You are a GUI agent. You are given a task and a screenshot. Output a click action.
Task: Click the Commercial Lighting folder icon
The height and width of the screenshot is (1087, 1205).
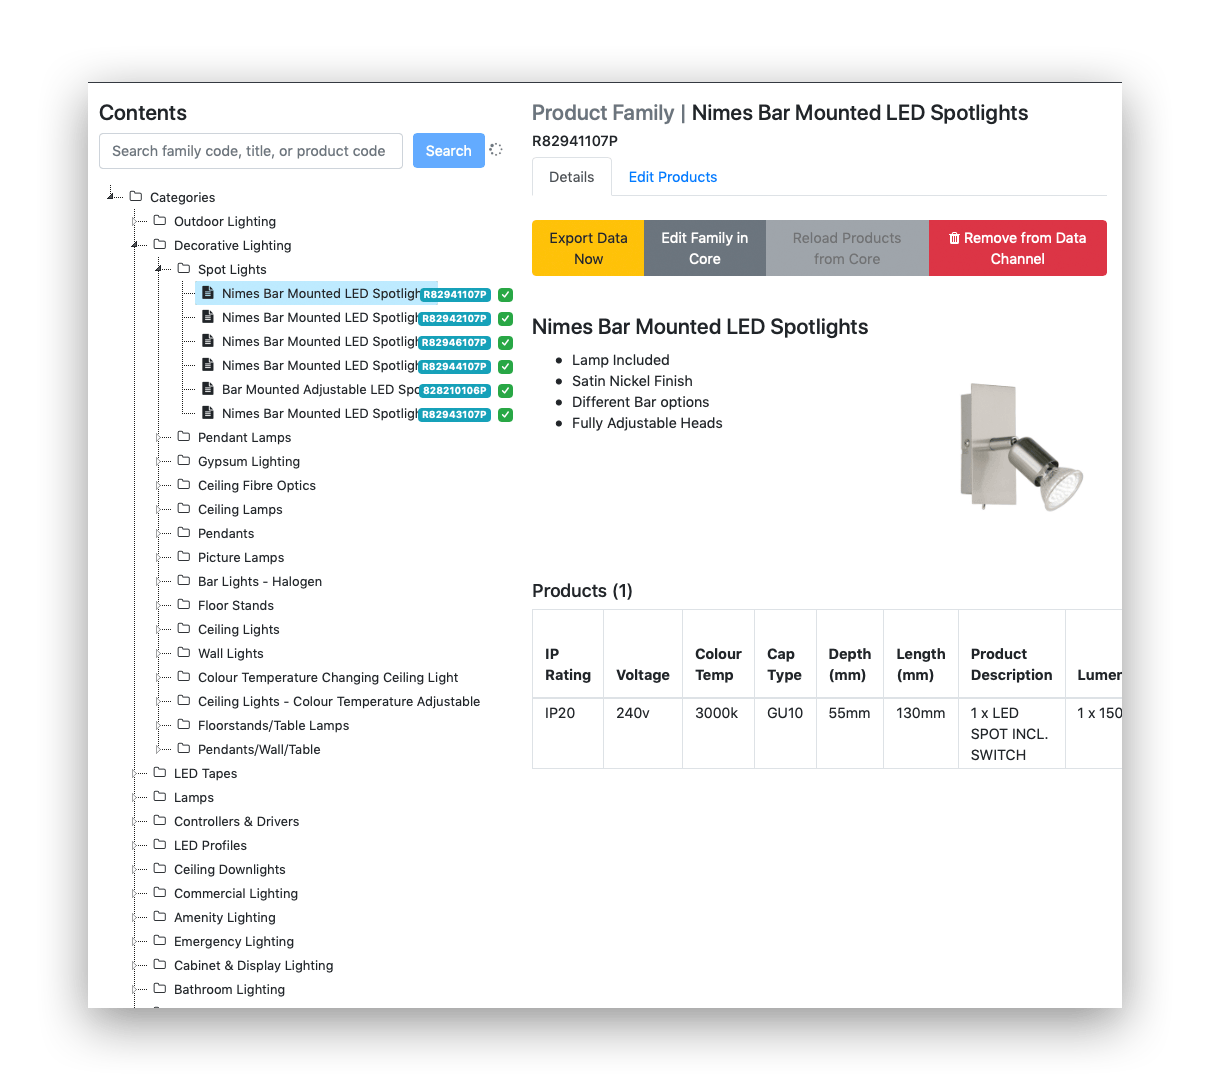(160, 892)
